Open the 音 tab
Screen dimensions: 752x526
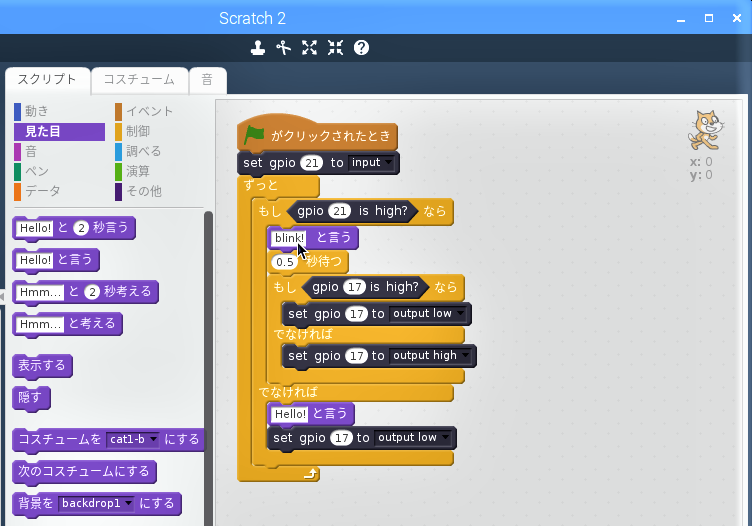click(x=207, y=80)
